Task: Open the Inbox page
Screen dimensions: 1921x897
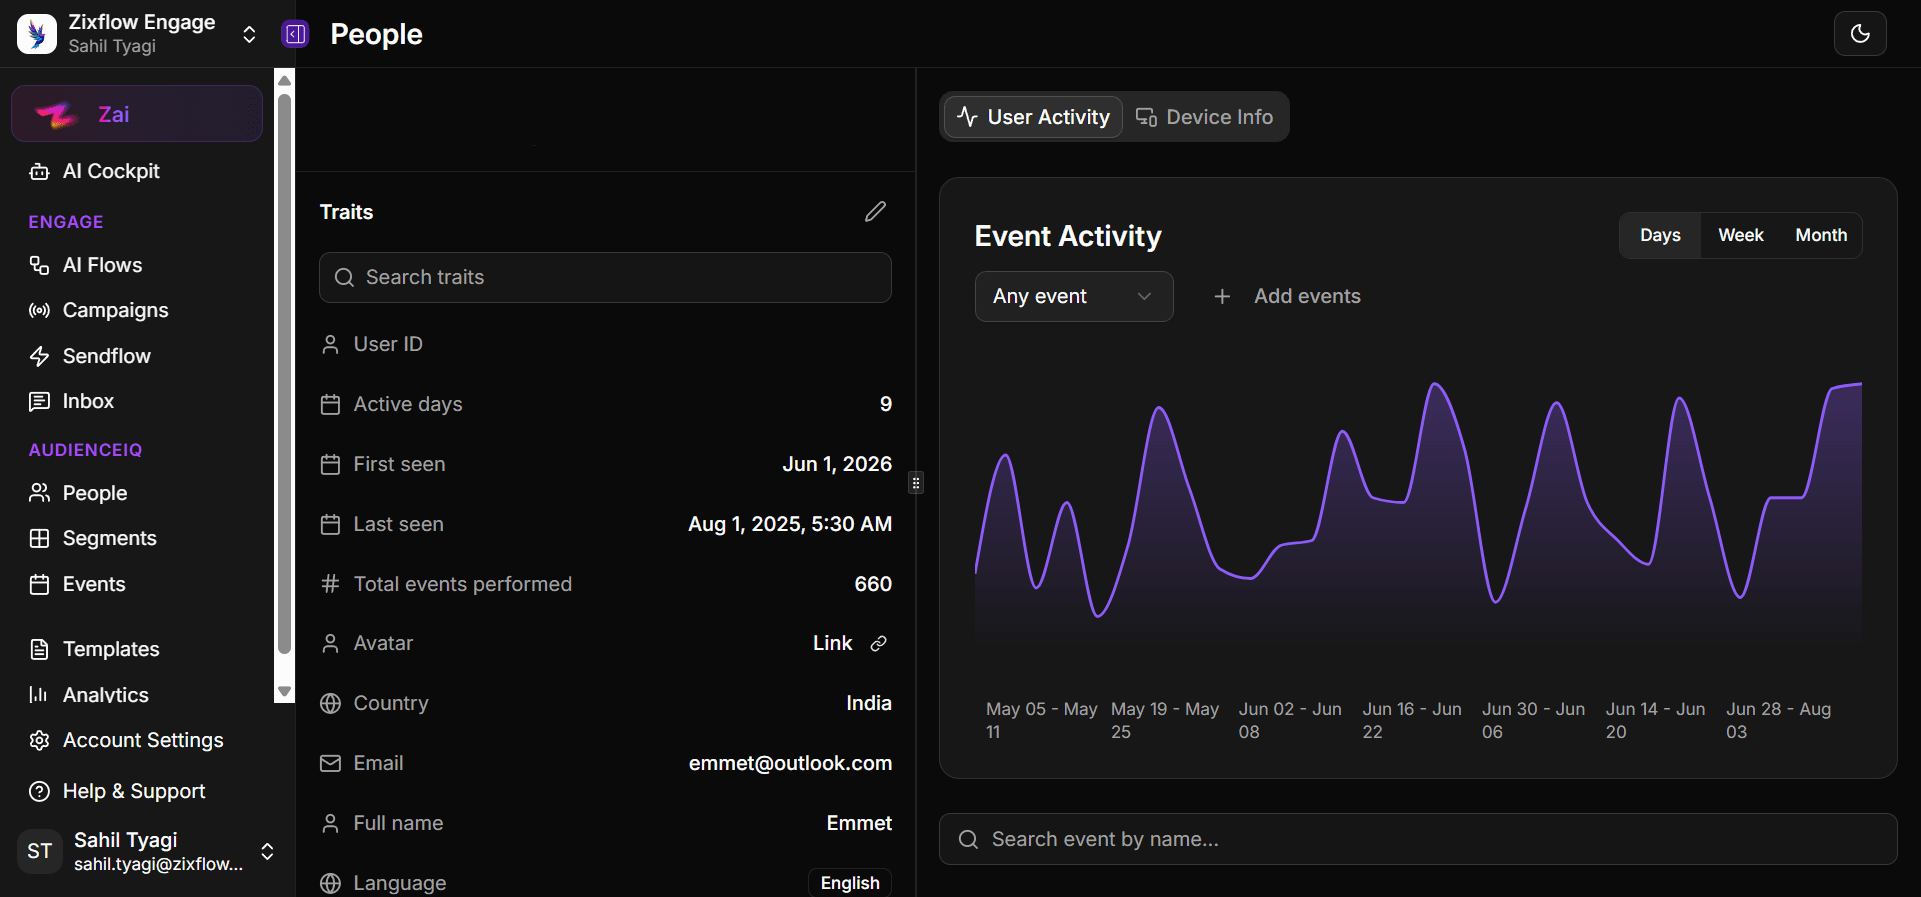Action: (x=88, y=401)
